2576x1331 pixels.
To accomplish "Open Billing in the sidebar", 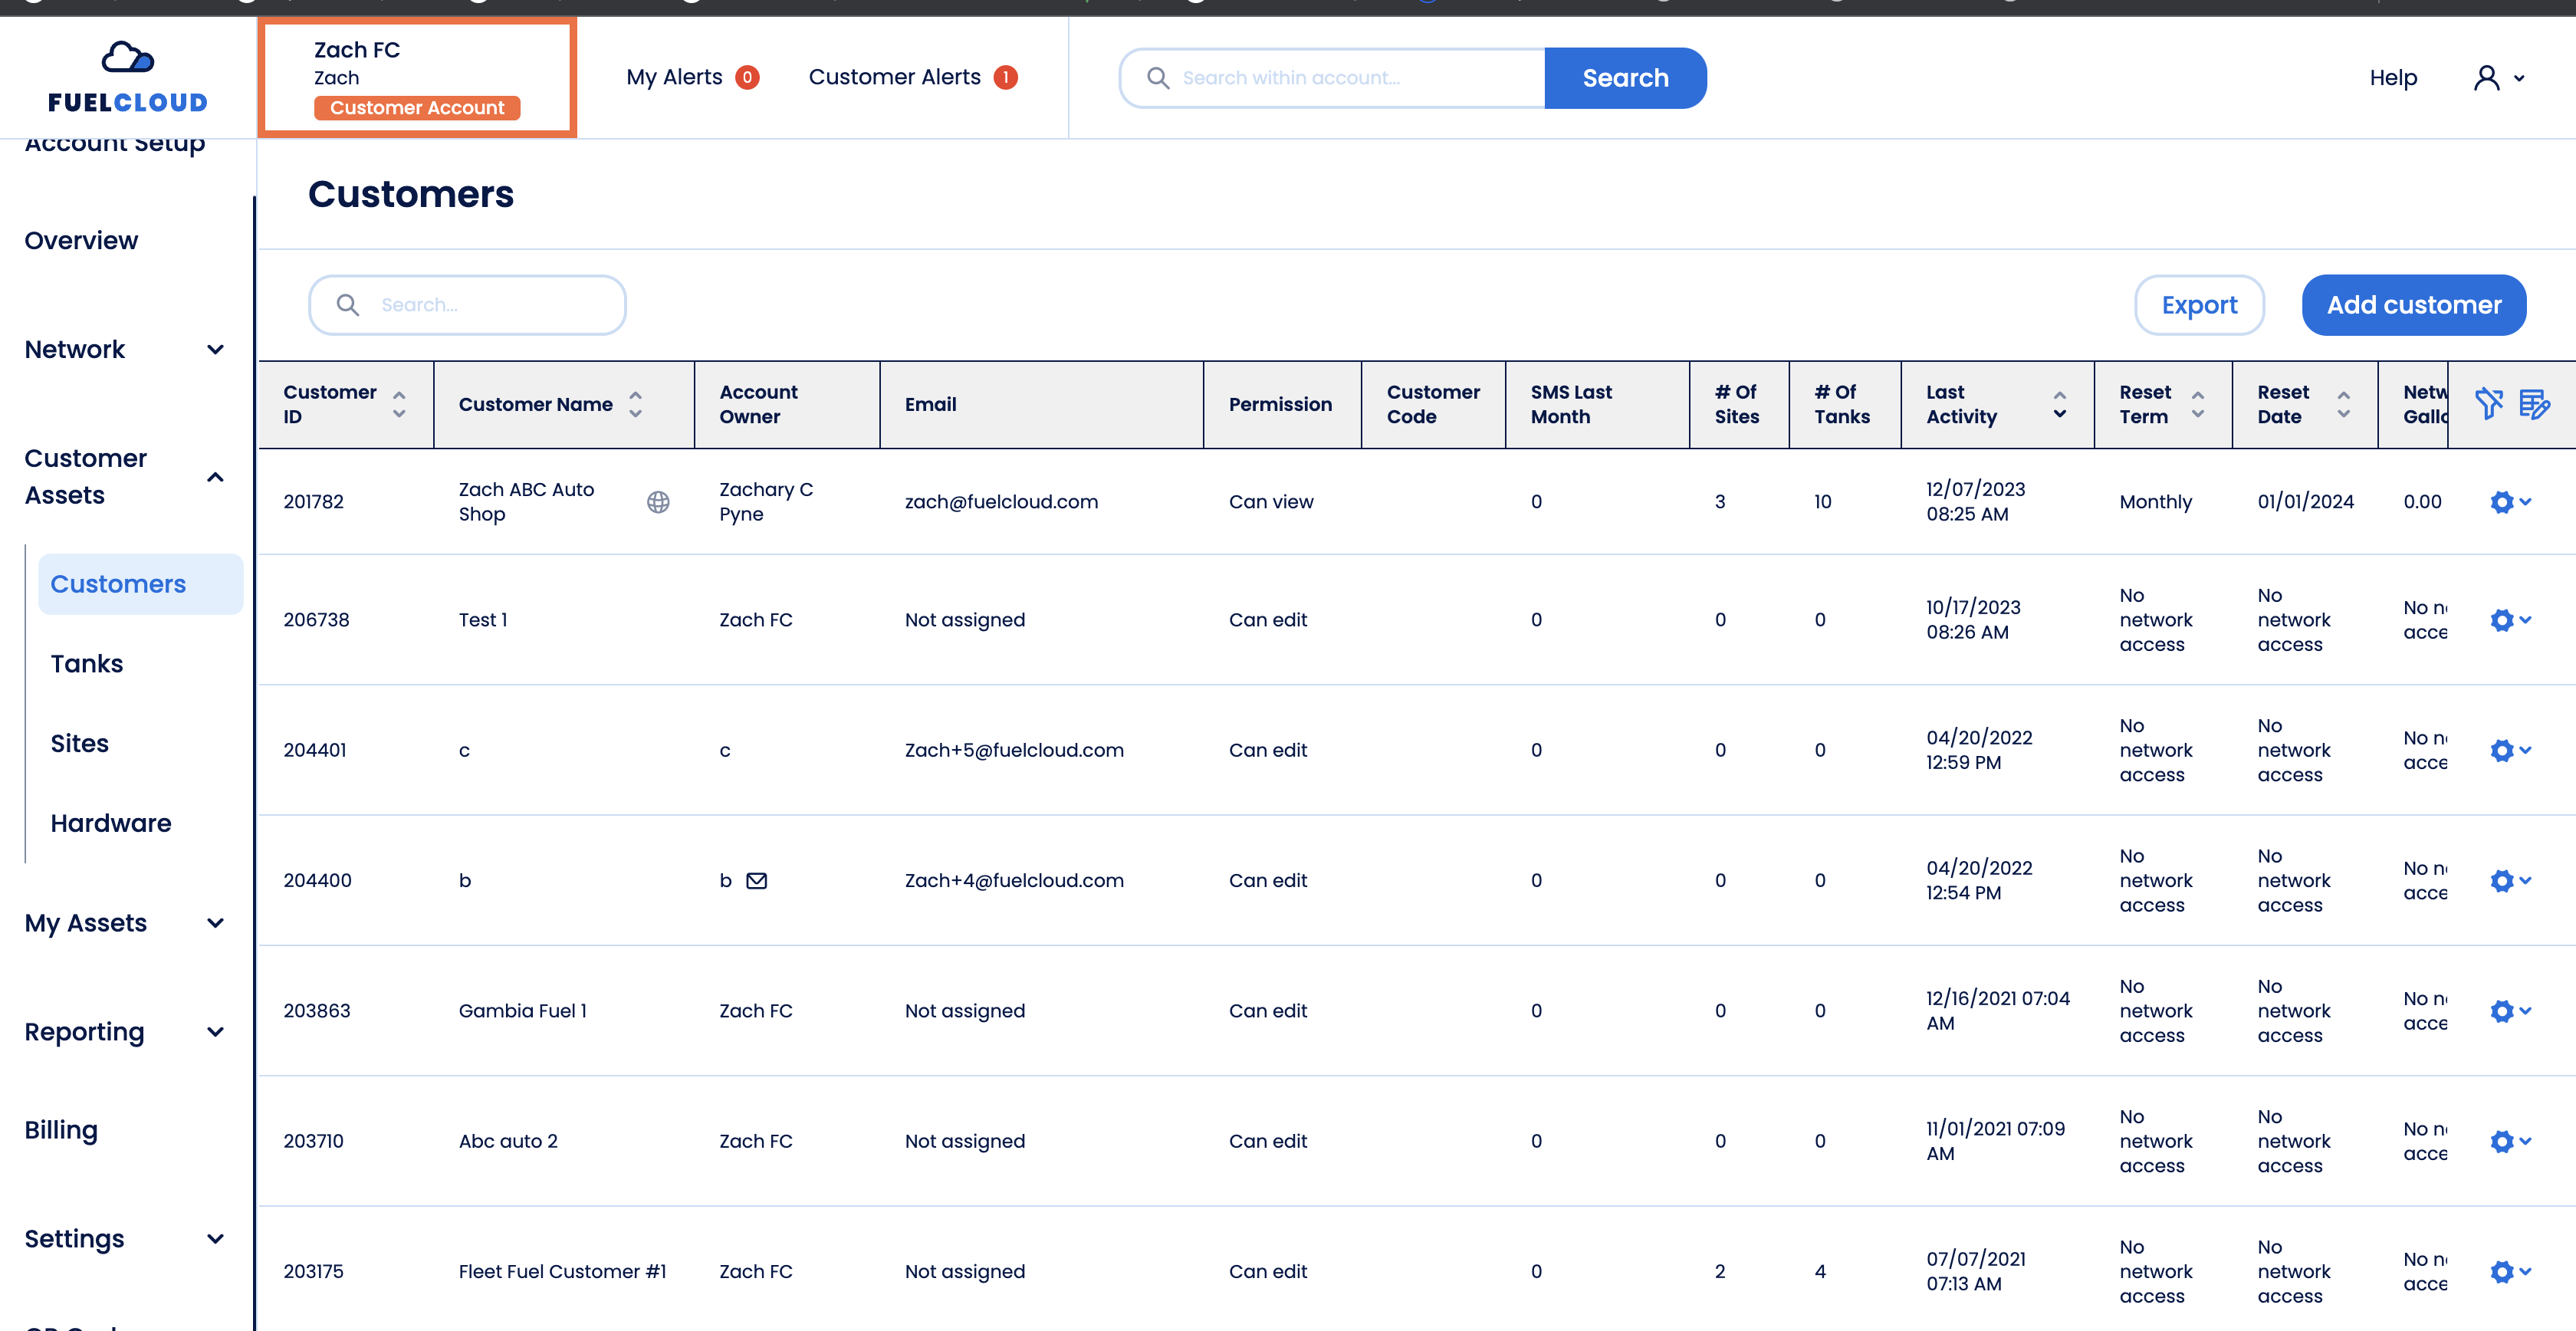I will 61,1130.
